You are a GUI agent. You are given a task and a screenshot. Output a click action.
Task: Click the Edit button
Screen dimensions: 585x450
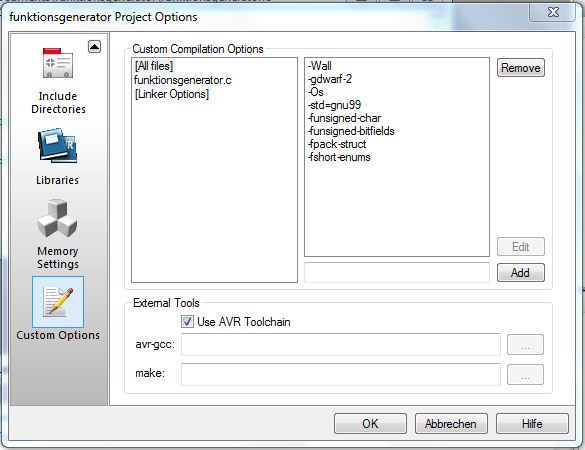[520, 247]
